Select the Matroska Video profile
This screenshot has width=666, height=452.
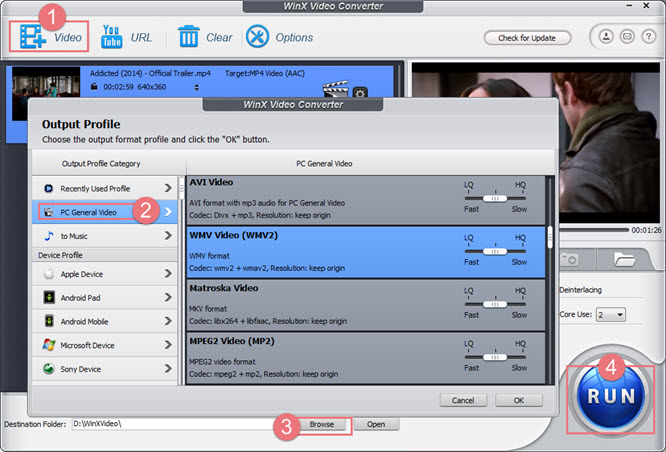[x=366, y=305]
